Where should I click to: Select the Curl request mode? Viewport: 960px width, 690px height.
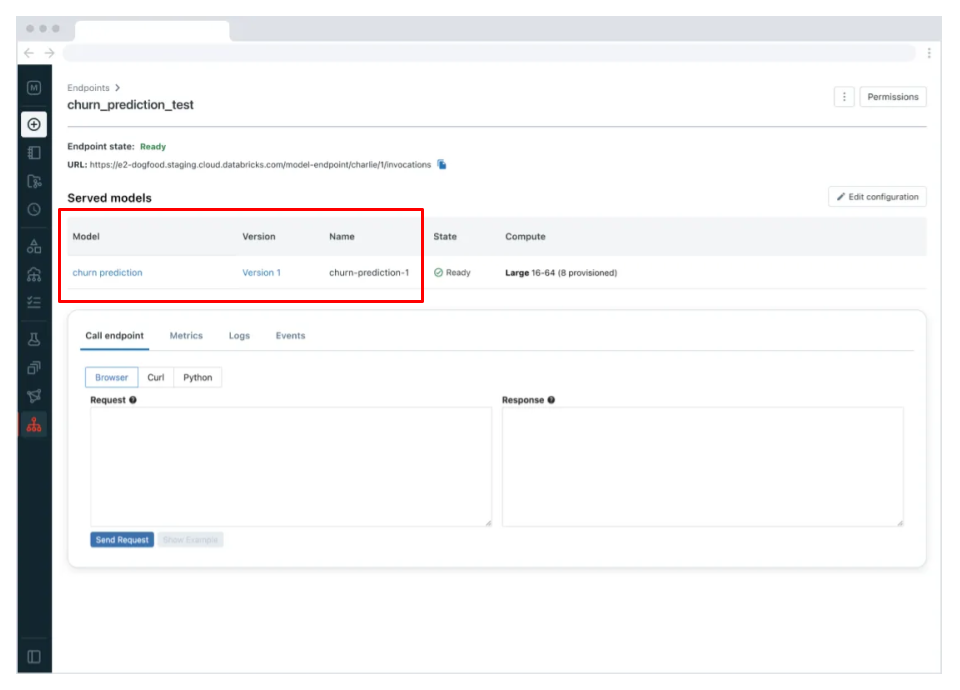tap(156, 377)
